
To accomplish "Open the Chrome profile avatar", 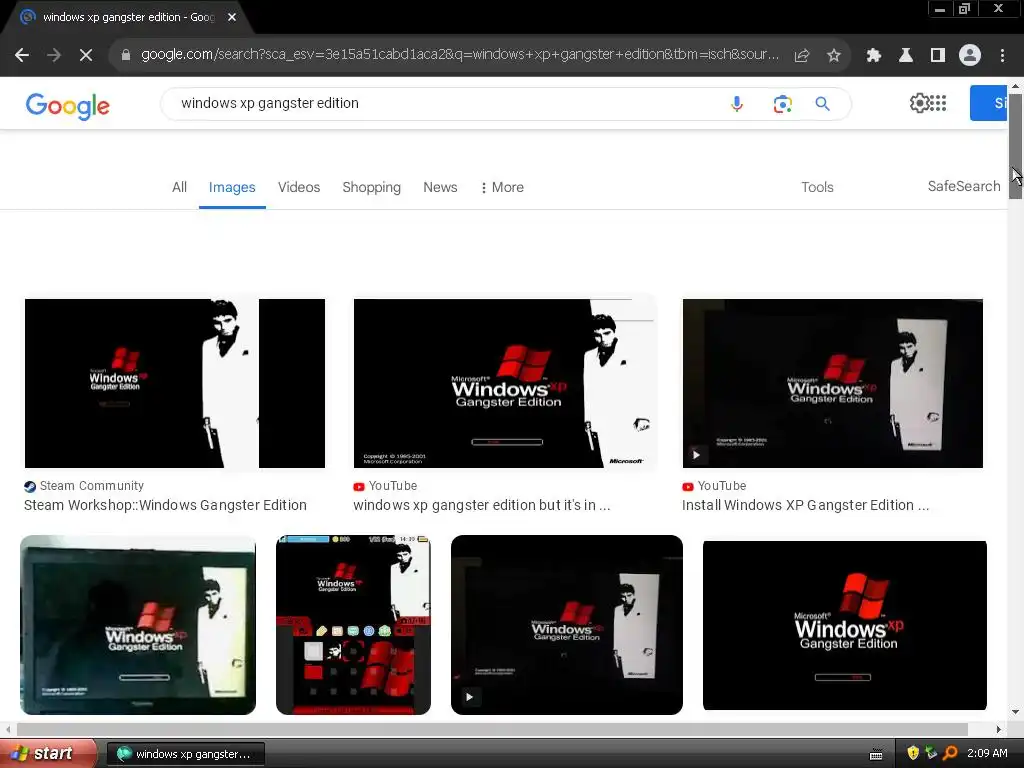I will point(970,56).
